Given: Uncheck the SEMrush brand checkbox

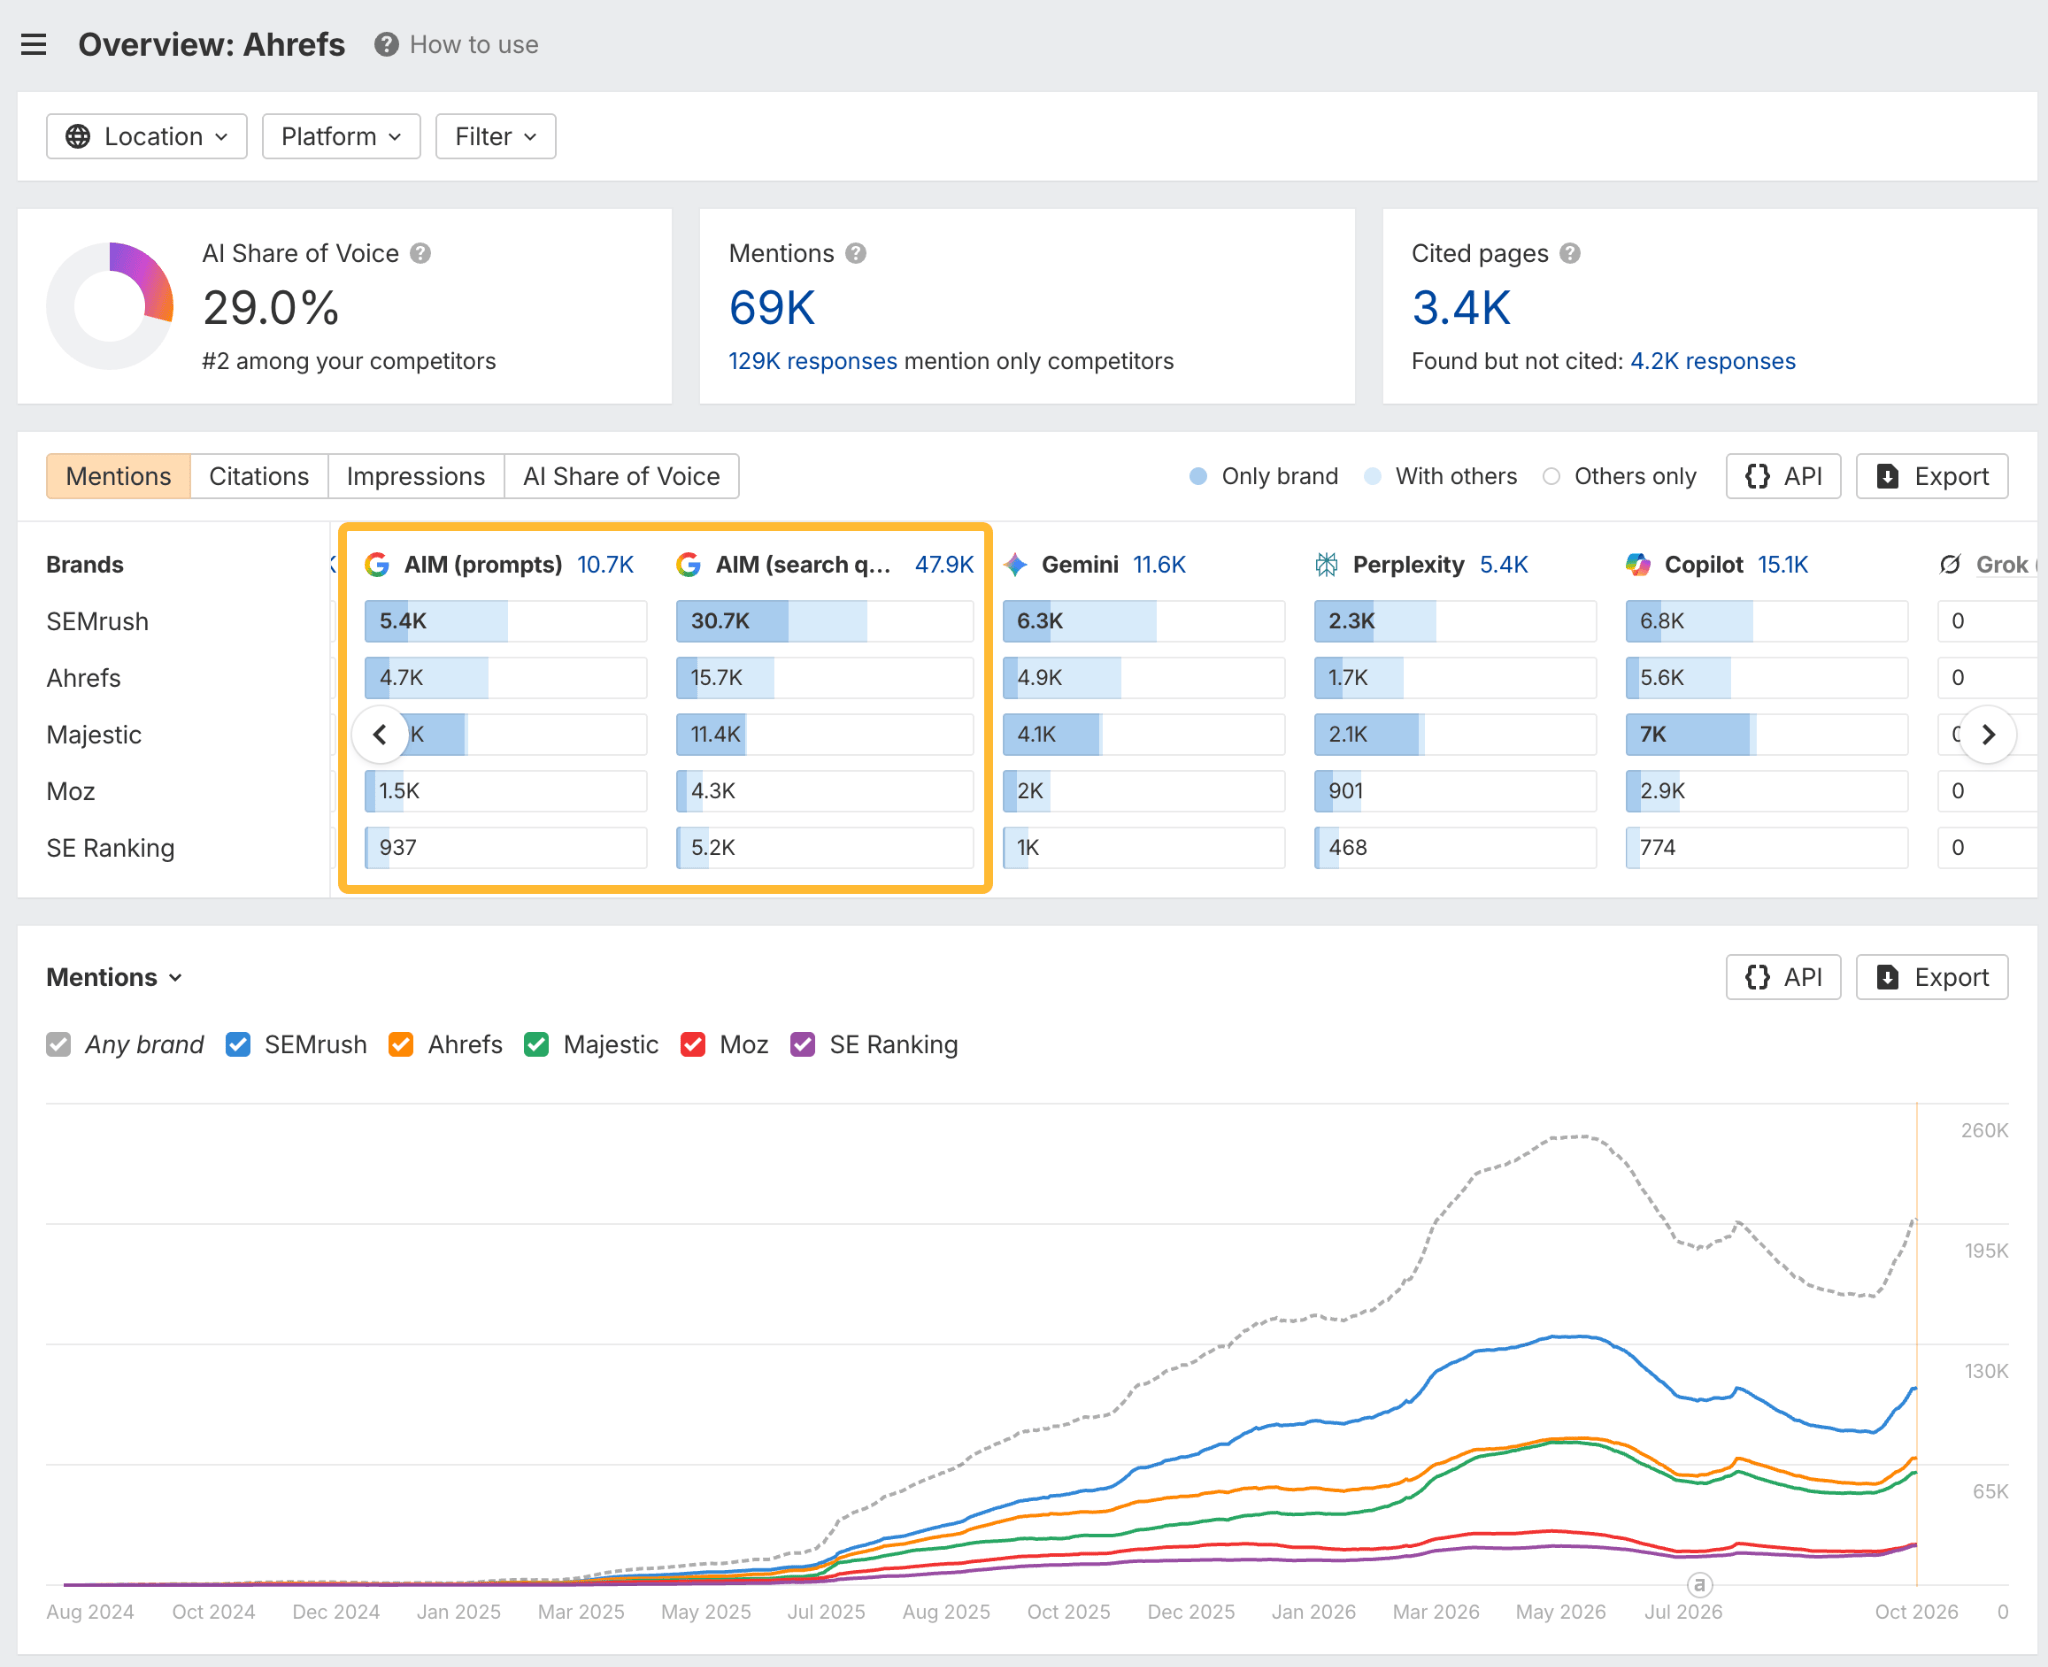Looking at the screenshot, I should (x=238, y=1045).
